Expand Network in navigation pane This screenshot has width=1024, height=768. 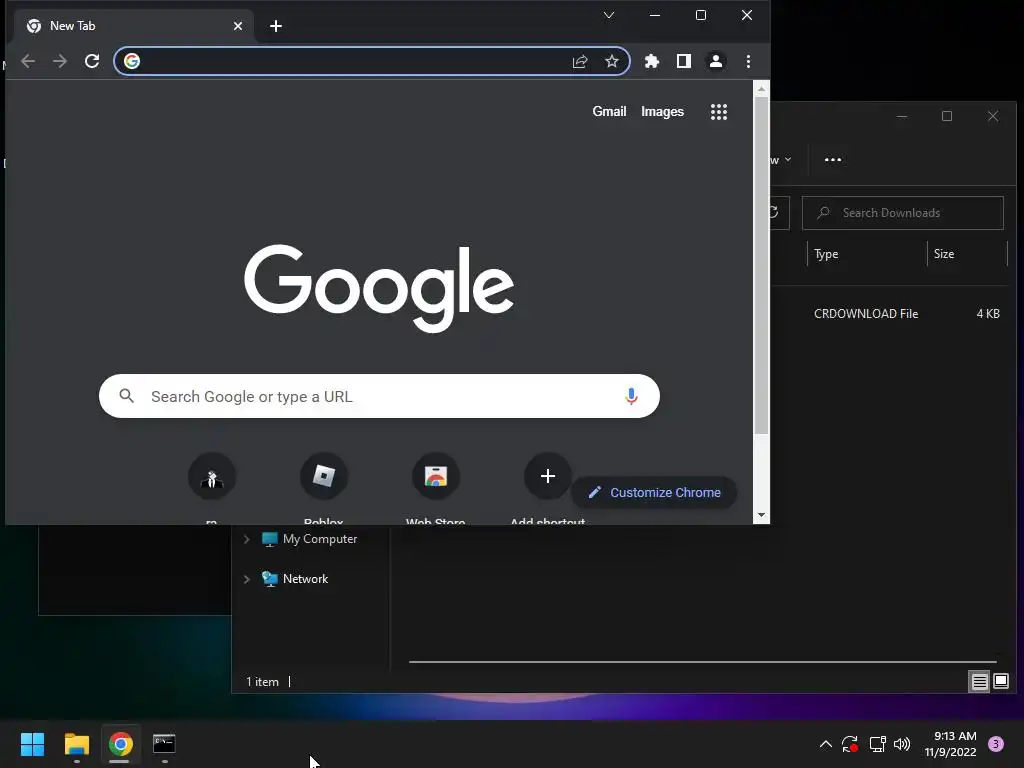[x=246, y=579]
